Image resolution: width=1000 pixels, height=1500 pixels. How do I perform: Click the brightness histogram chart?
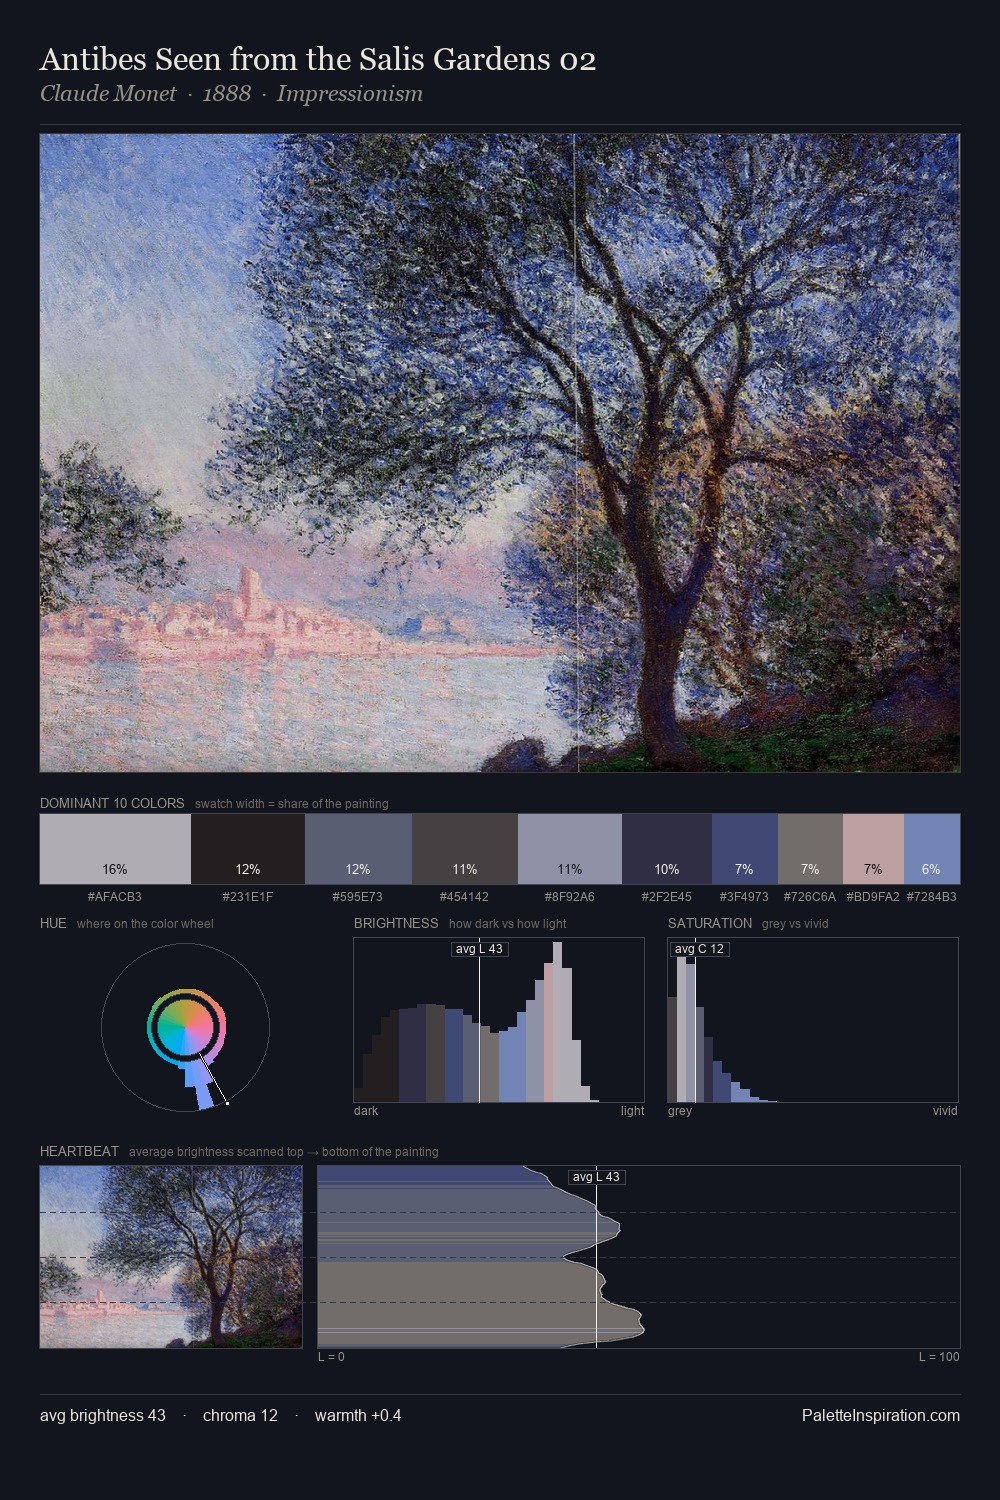pos(499,1020)
